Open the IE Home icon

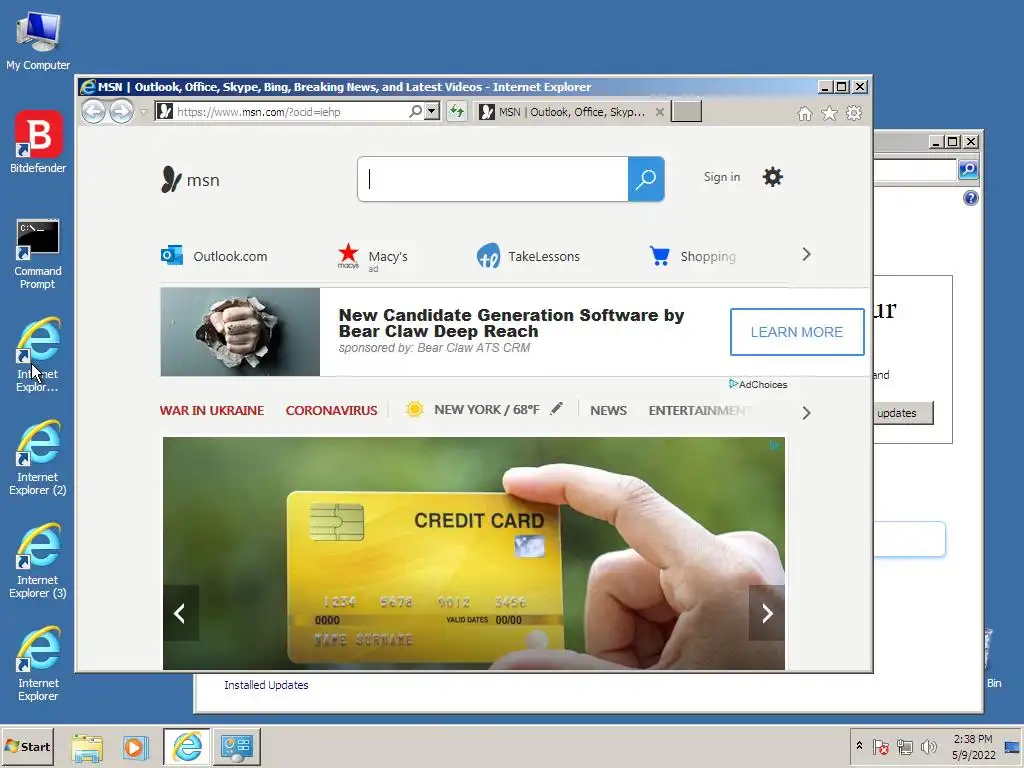805,114
